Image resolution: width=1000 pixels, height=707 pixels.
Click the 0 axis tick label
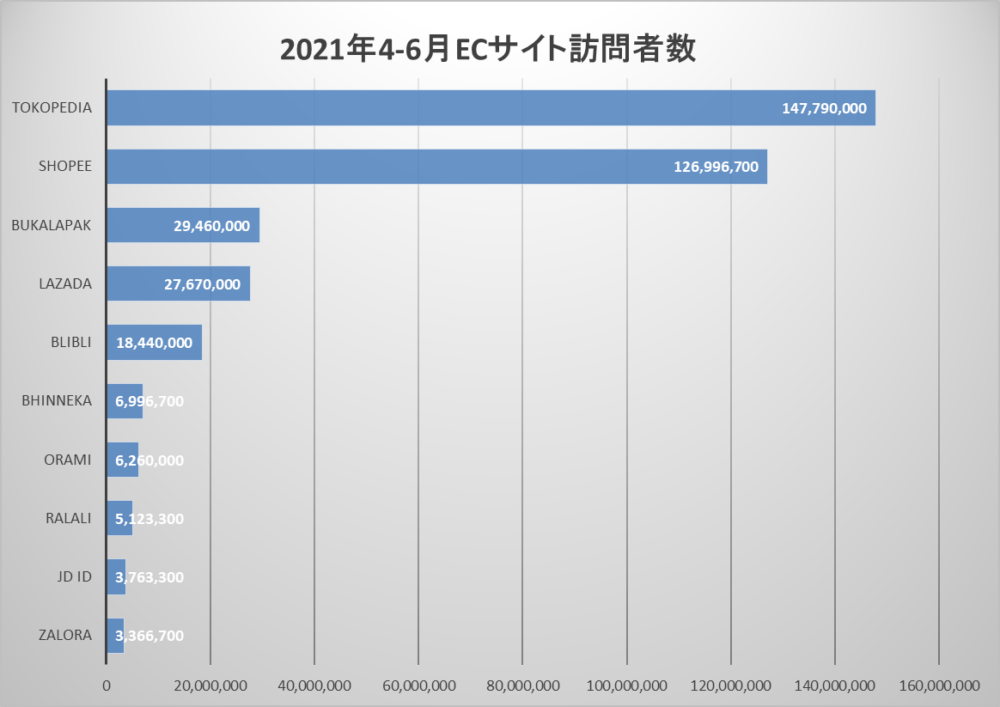pyautogui.click(x=107, y=686)
